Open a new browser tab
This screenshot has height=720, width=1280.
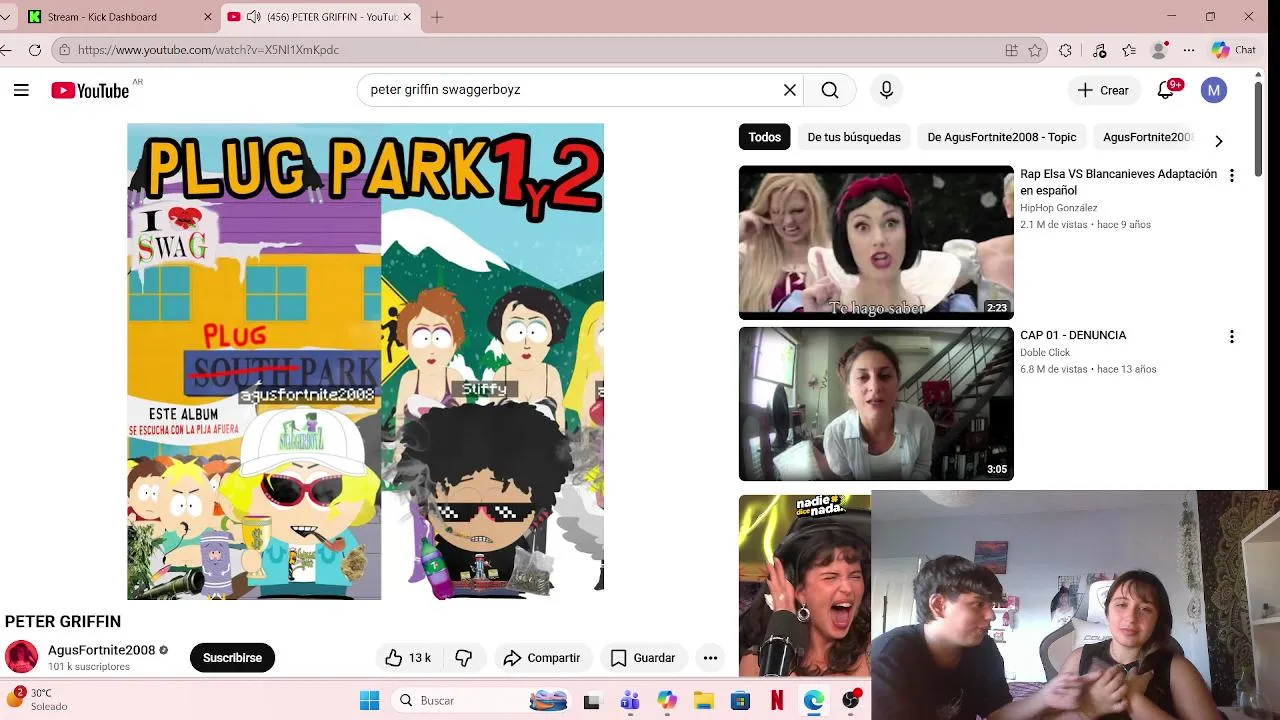pyautogui.click(x=437, y=17)
